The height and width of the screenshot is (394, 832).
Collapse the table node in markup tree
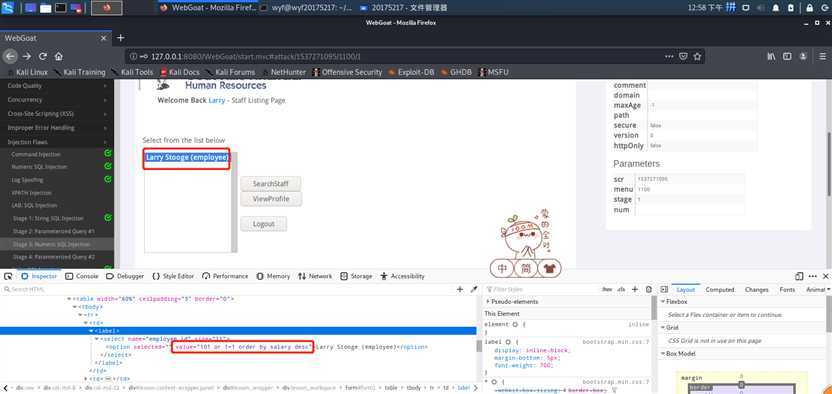point(69,299)
